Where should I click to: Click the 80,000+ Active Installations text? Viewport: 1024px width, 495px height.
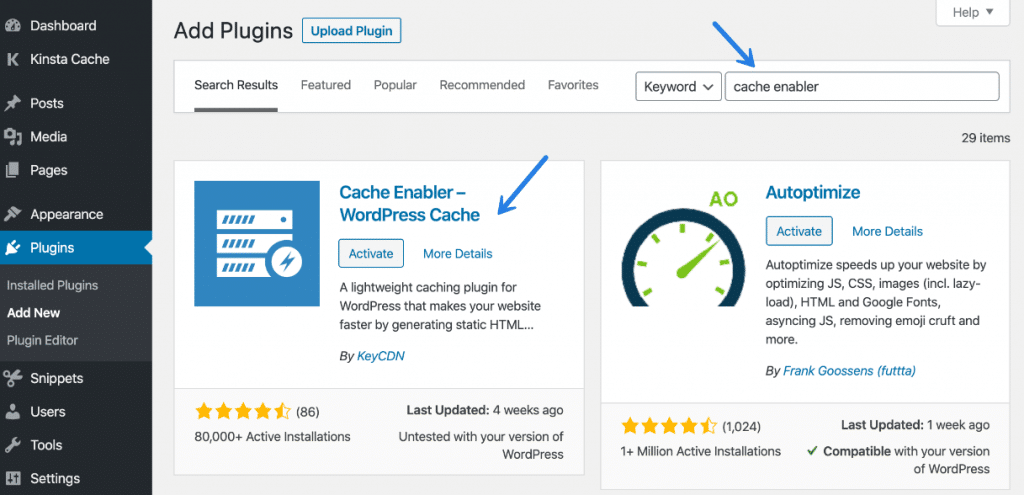(x=272, y=436)
